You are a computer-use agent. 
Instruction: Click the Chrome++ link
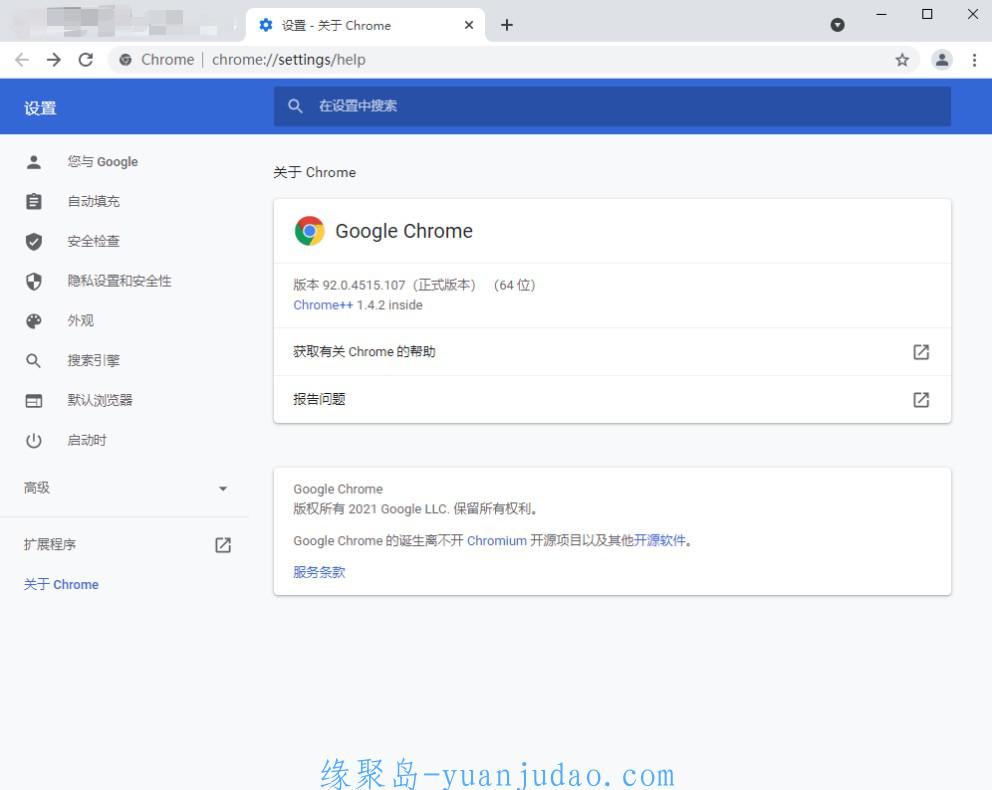coord(323,305)
